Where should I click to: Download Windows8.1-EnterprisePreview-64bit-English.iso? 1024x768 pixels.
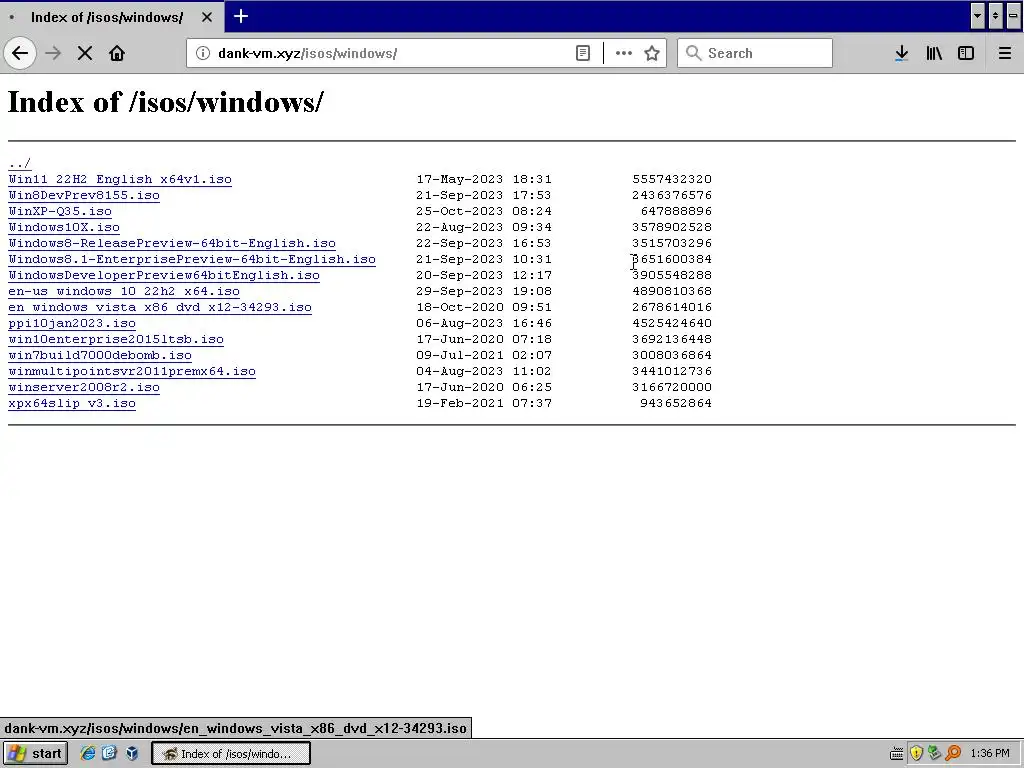[192, 259]
